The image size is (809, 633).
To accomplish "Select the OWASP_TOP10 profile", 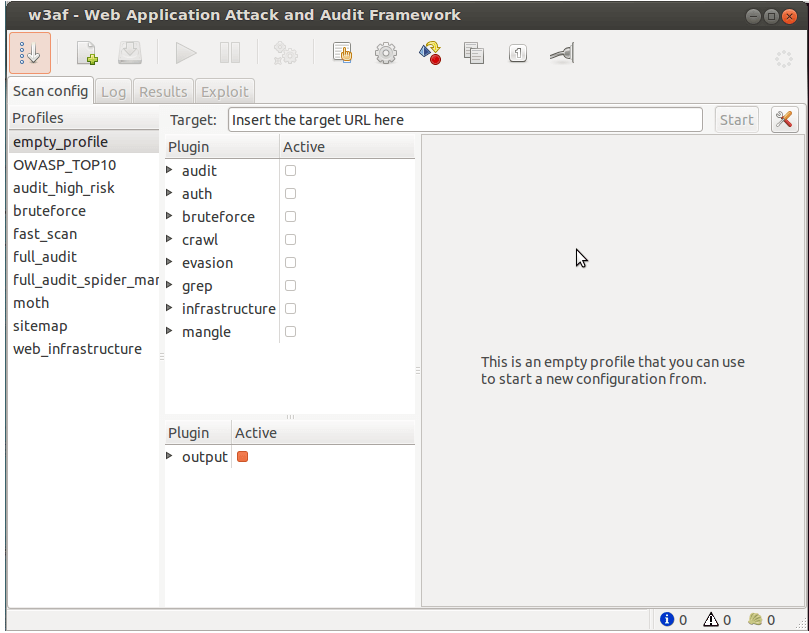I will [84, 165].
